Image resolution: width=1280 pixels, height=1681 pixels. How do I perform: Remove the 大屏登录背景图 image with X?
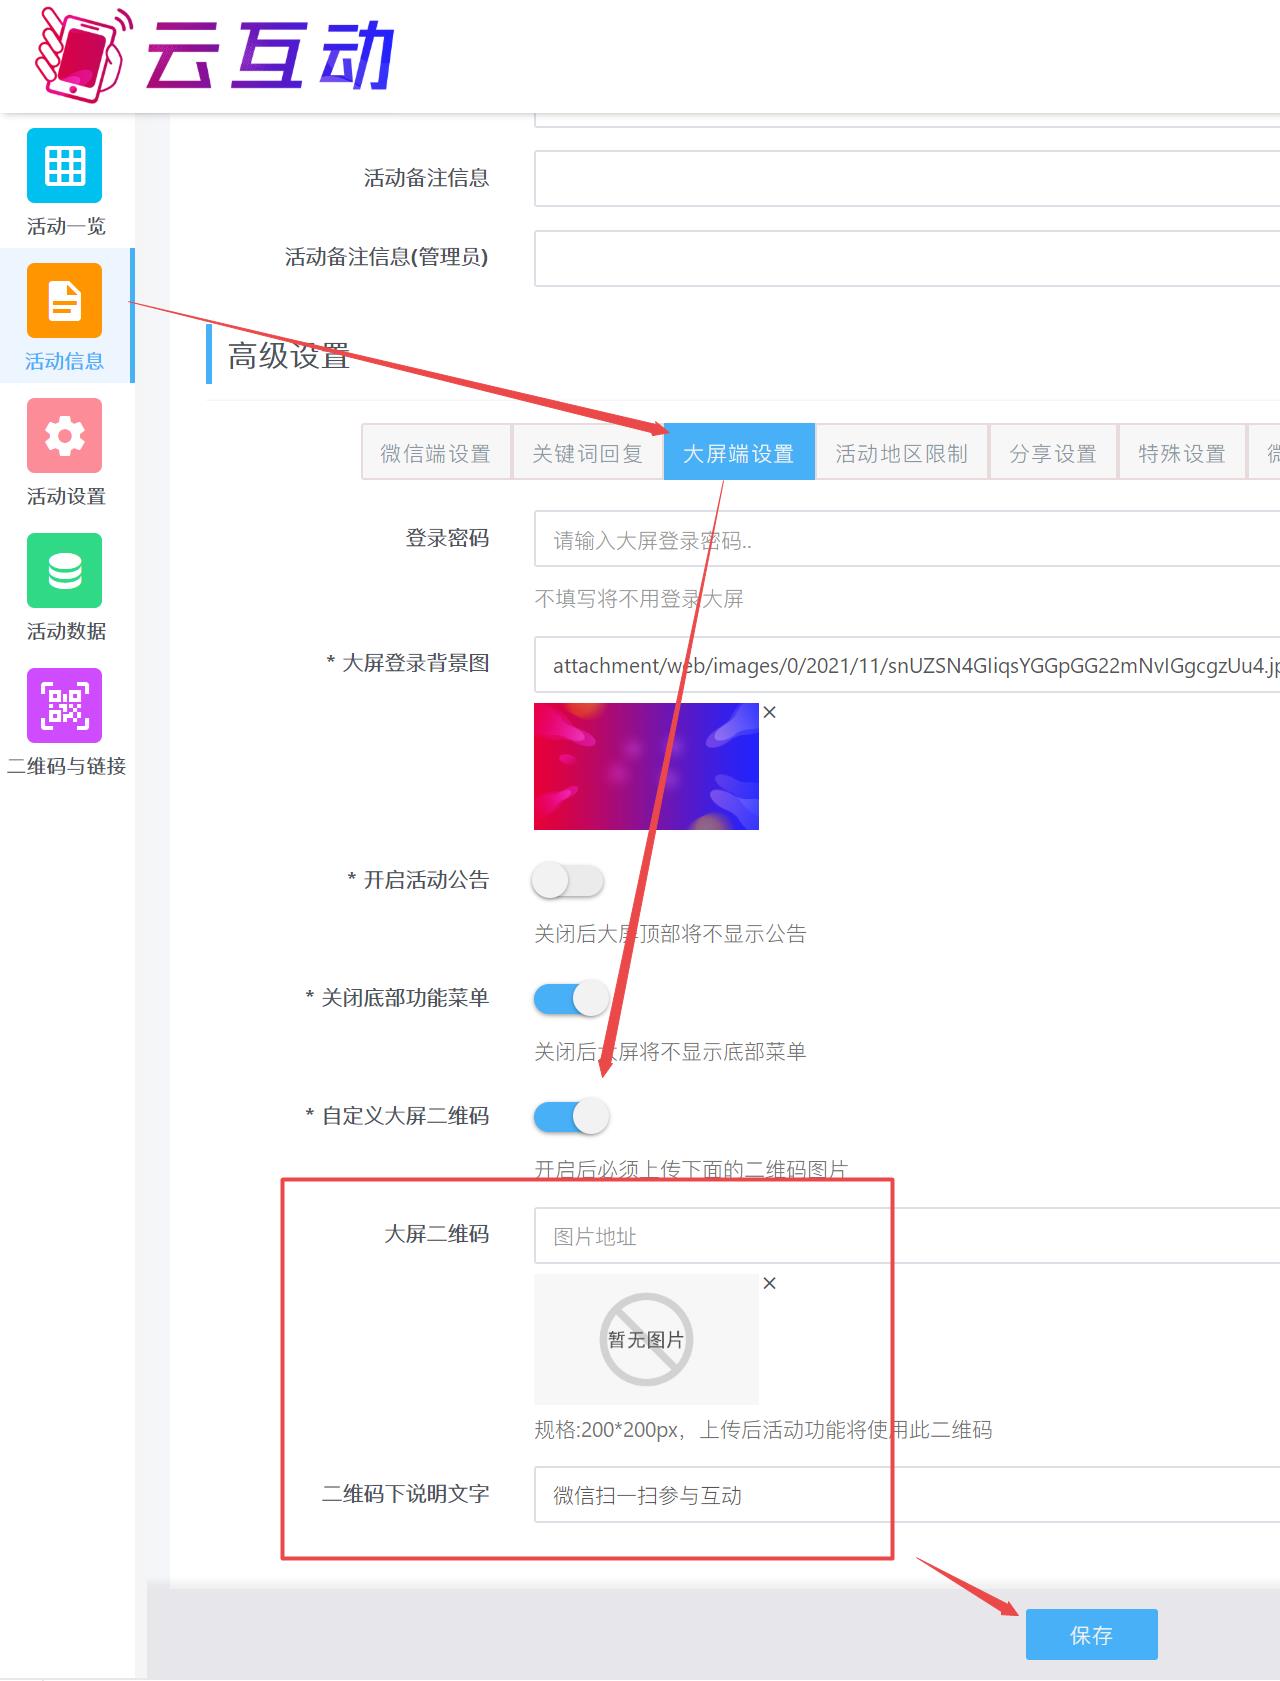point(769,712)
